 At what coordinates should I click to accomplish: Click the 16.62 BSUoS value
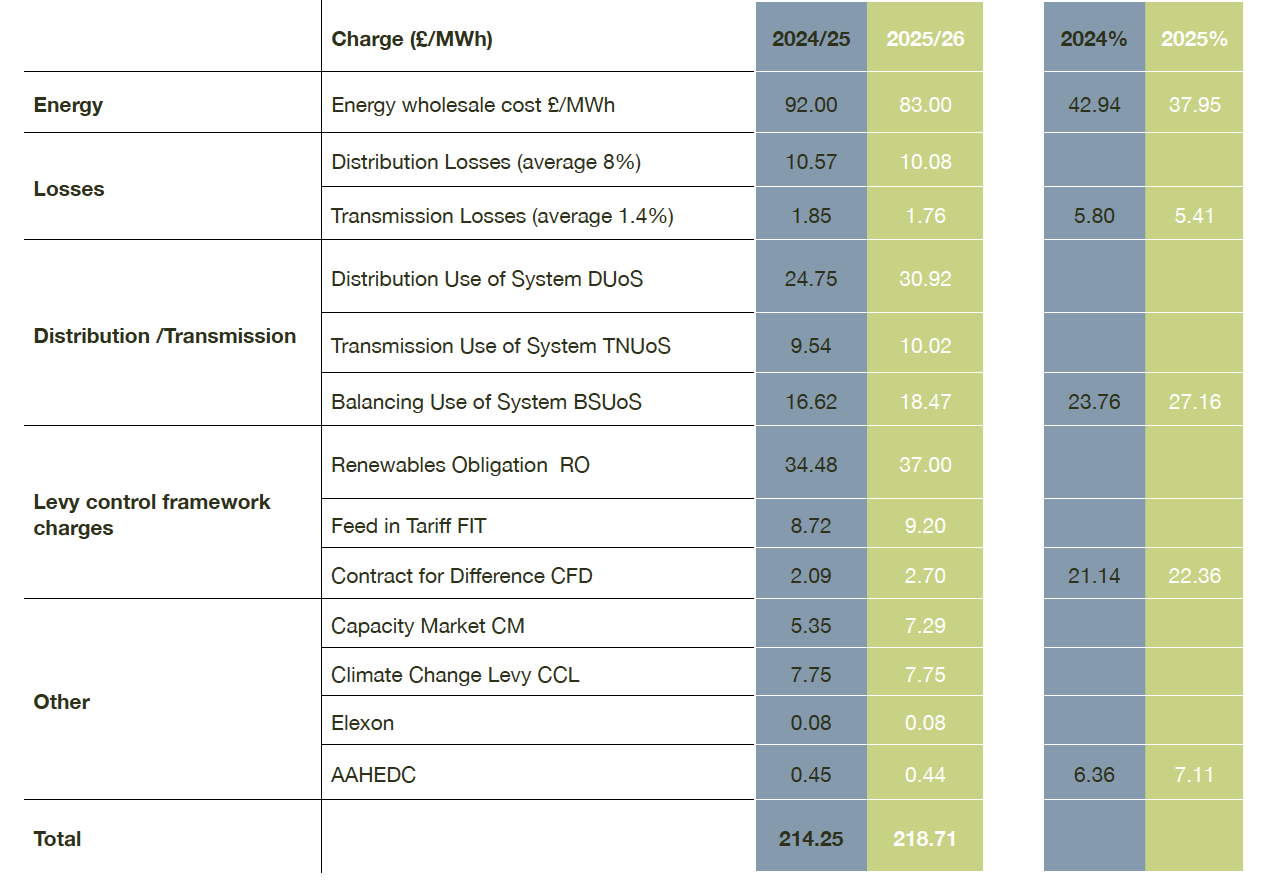coord(811,402)
